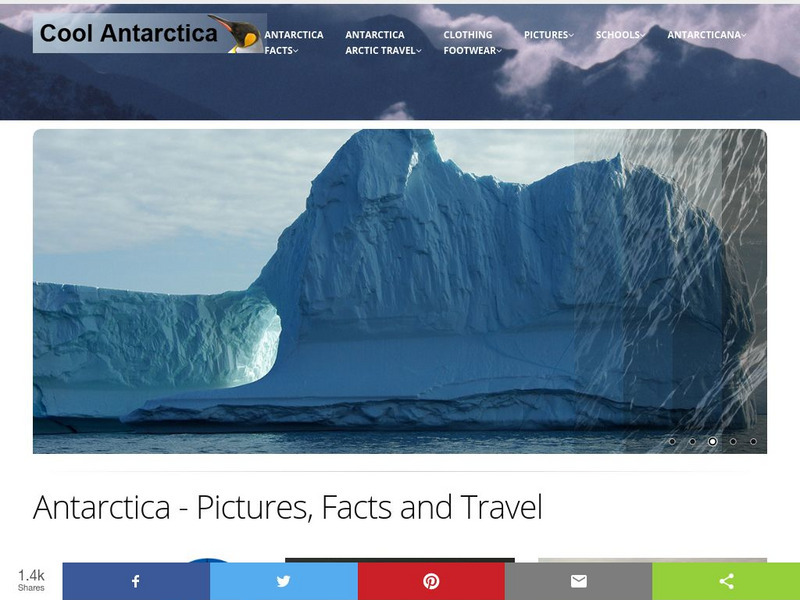Image resolution: width=800 pixels, height=600 pixels.
Task: Select the second slideshow dot
Action: (692, 441)
